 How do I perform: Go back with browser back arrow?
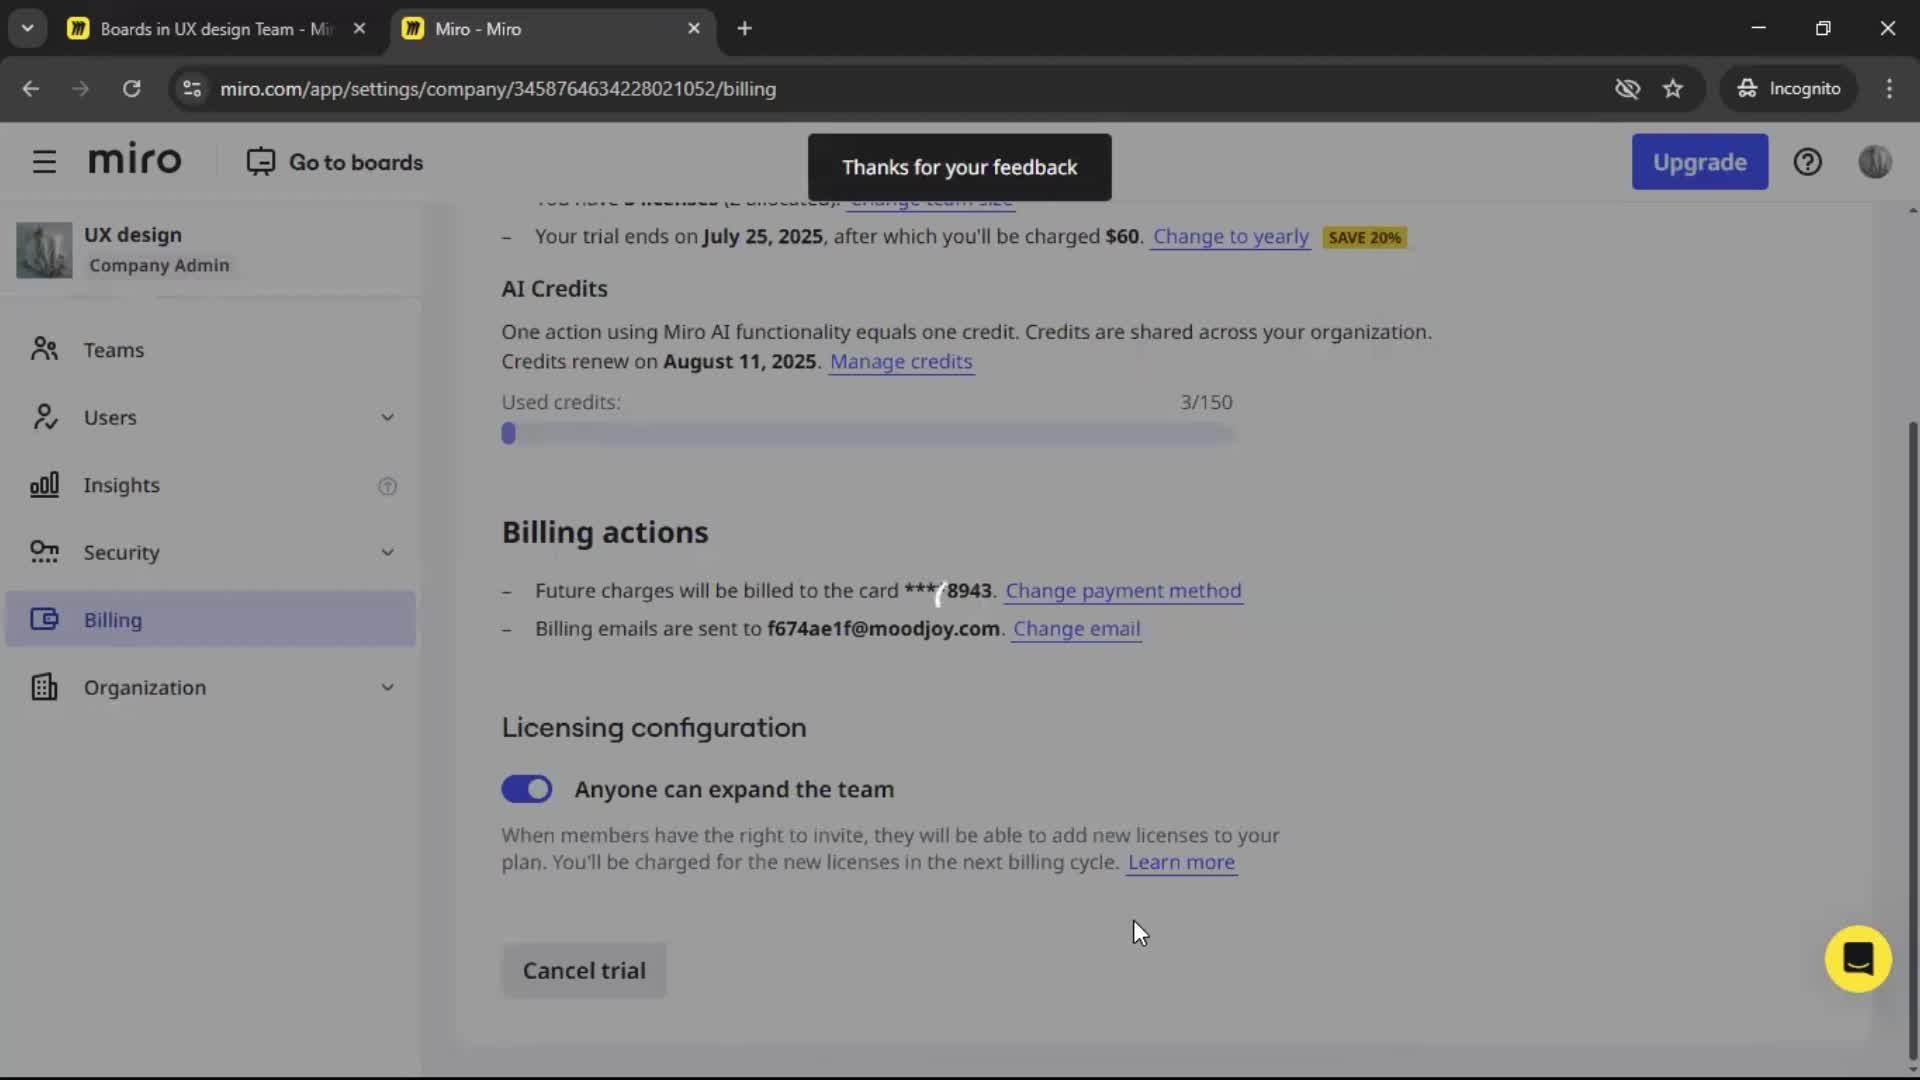click(31, 89)
